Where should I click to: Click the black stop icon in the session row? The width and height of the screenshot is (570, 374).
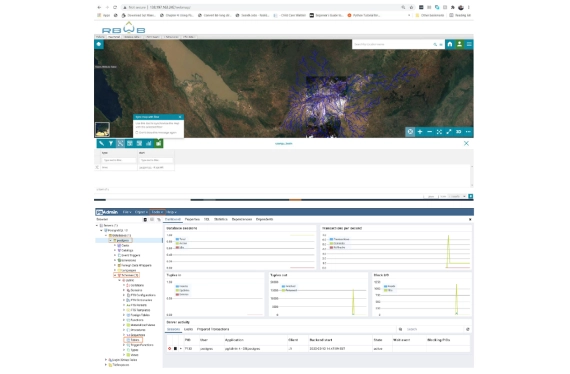pyautogui.click(x=175, y=349)
